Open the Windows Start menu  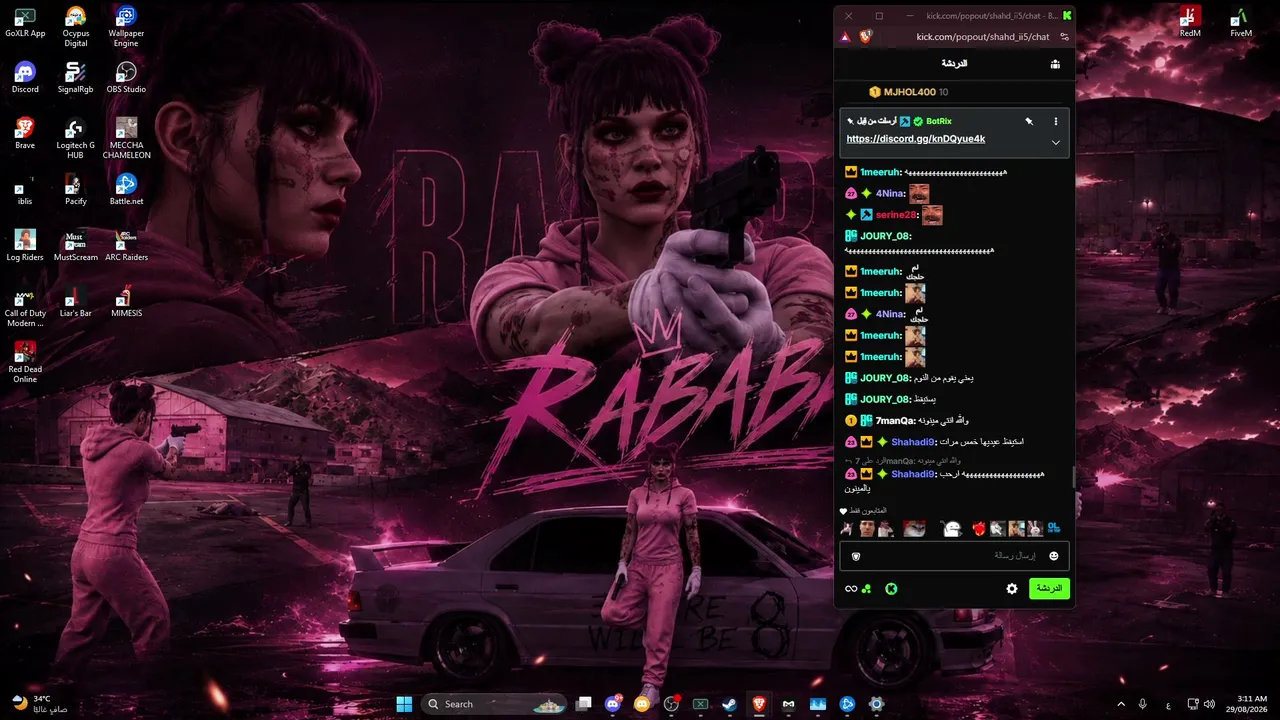click(404, 704)
